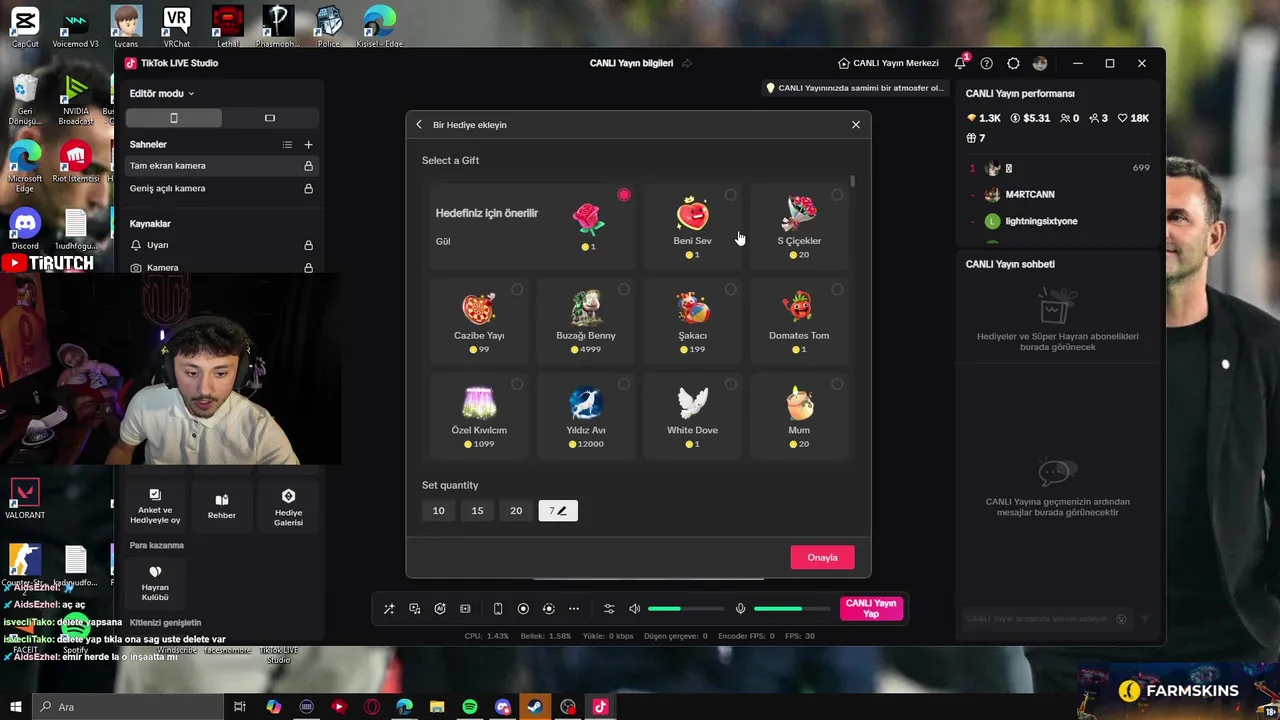The width and height of the screenshot is (1280, 720).
Task: Pick the Yıldız Avı gift
Action: coord(586,415)
